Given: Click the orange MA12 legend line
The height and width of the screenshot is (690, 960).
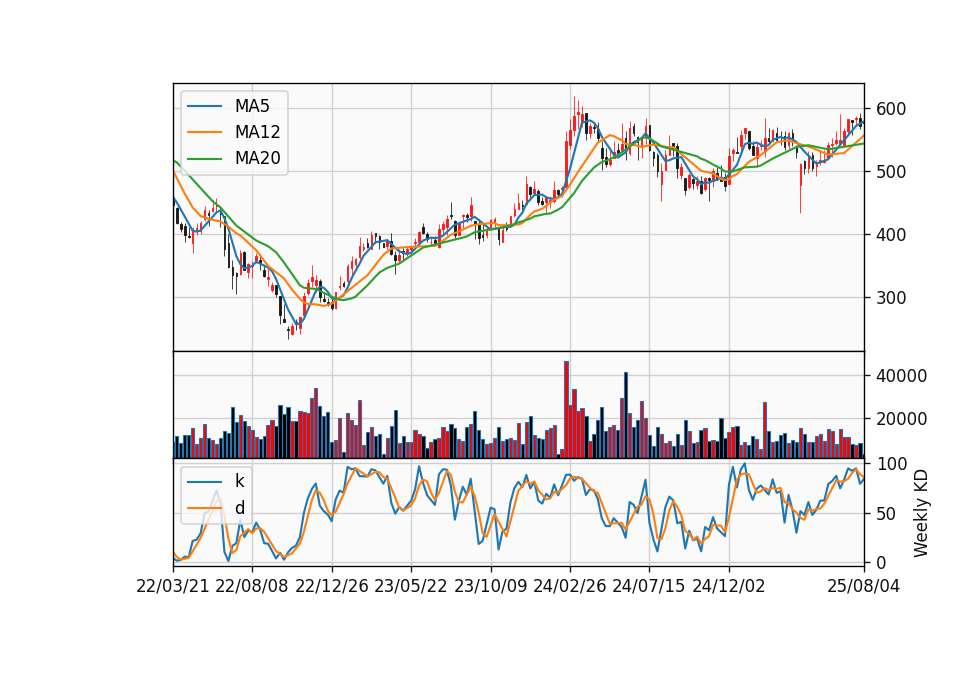Looking at the screenshot, I should [x=204, y=132].
